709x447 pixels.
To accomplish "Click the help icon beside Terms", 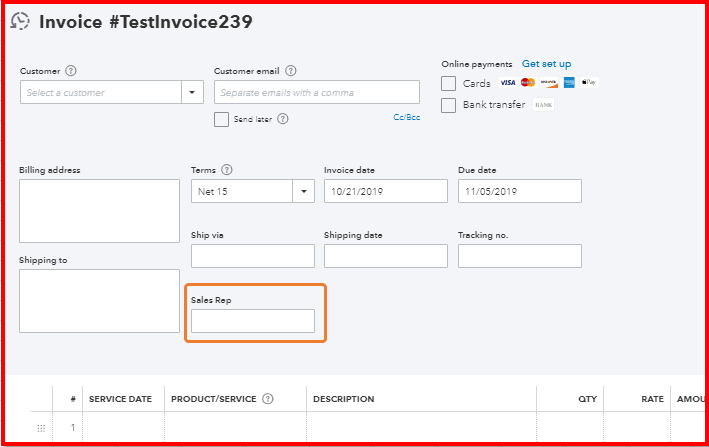I will pos(227,170).
